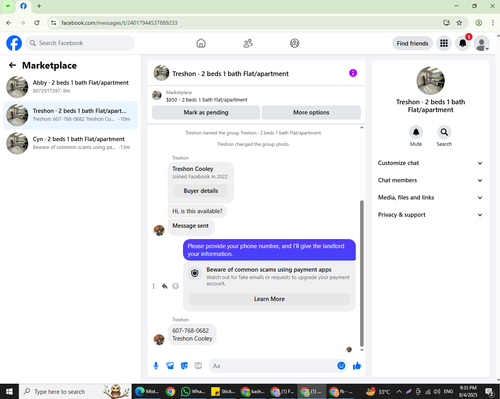Open the Groups icon in top navigation
Viewport: 500px width, 399px height.
coord(294,43)
